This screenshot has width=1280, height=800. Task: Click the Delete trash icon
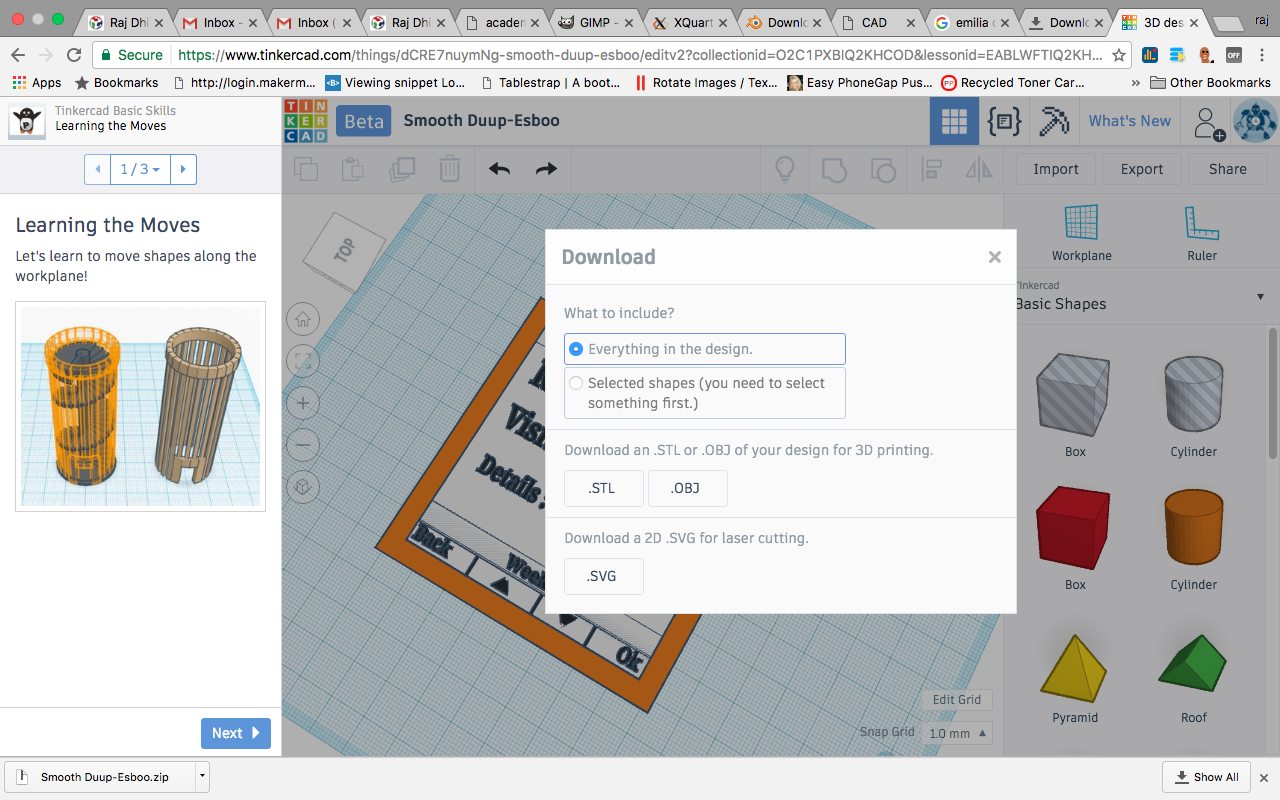[450, 169]
